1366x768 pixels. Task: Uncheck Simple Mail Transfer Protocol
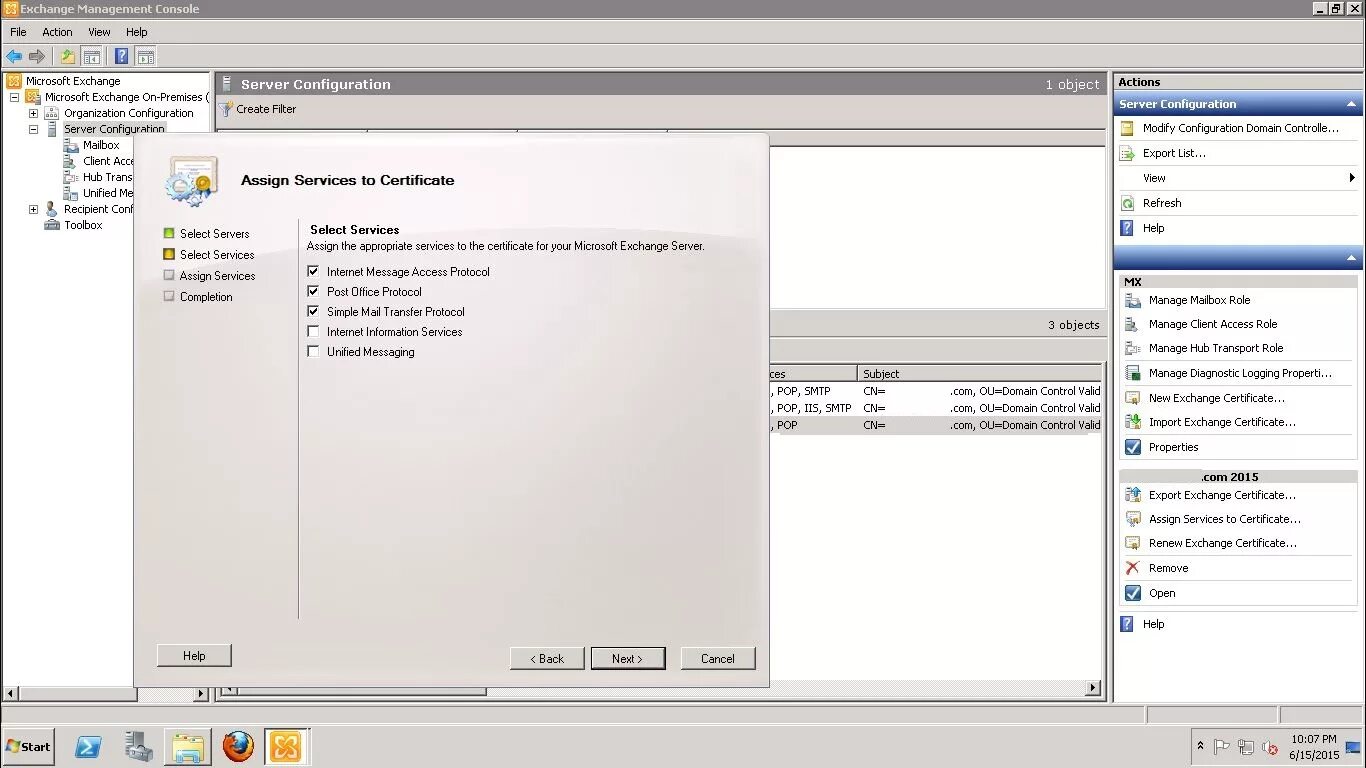314,311
